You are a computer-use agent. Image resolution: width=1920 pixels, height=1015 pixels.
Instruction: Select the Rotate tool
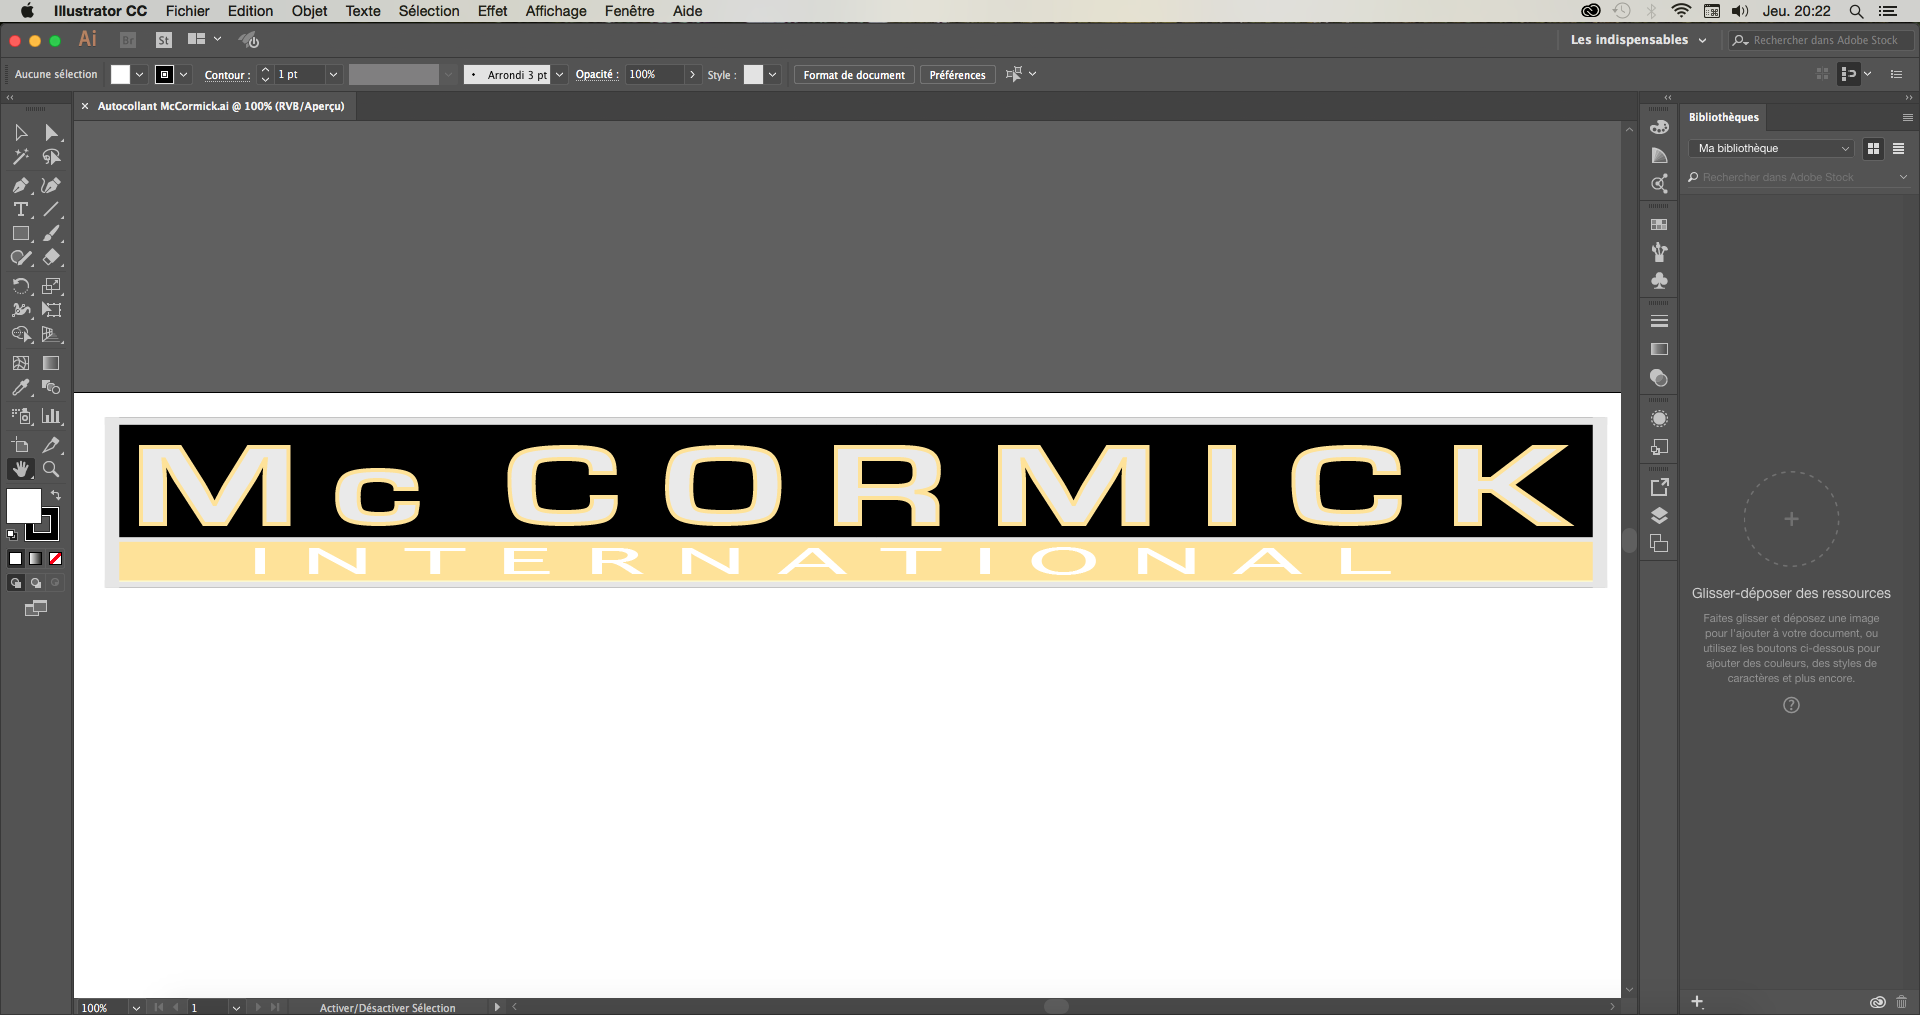click(x=21, y=286)
